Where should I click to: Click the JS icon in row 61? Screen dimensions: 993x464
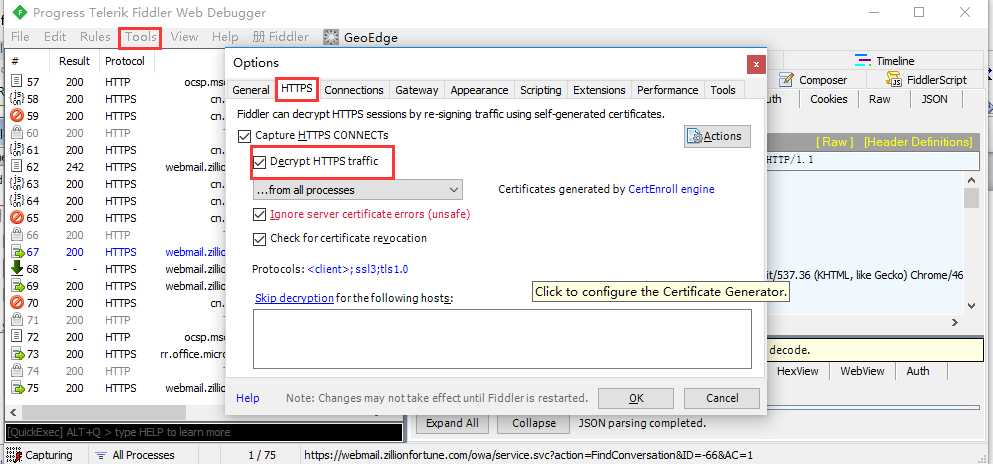point(17,150)
